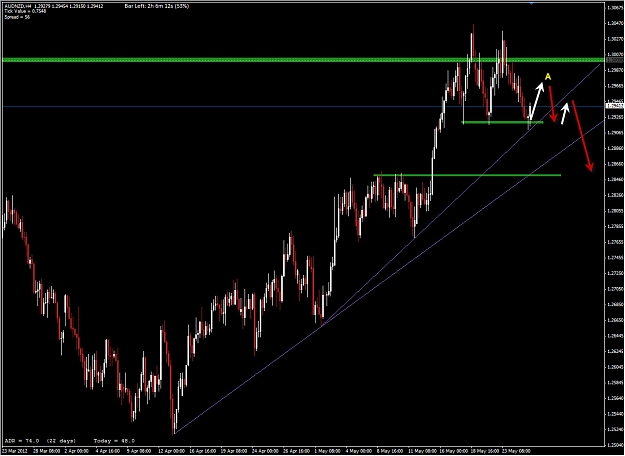Select the green horizontal line near early May highs
The image size is (625, 456).
click(x=467, y=175)
